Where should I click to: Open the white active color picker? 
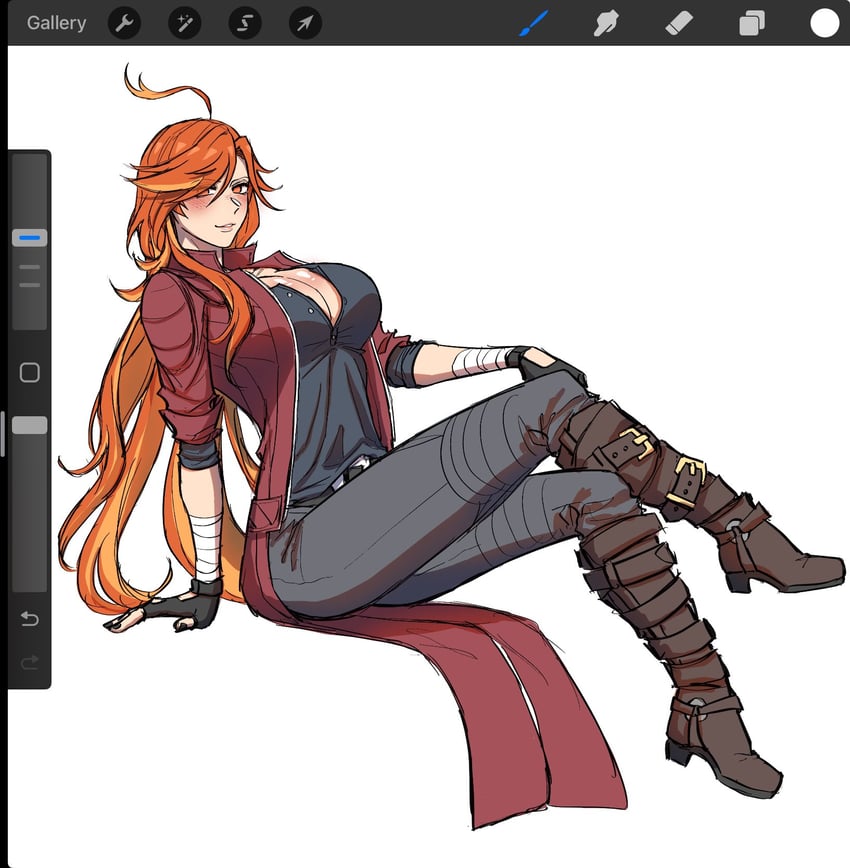(825, 23)
